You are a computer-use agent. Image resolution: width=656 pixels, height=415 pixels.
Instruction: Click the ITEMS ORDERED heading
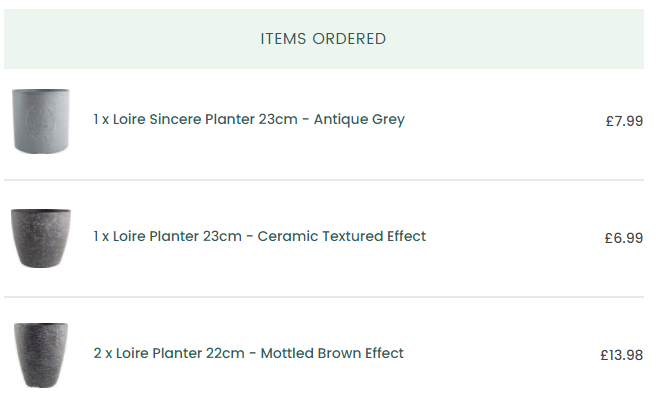point(323,39)
